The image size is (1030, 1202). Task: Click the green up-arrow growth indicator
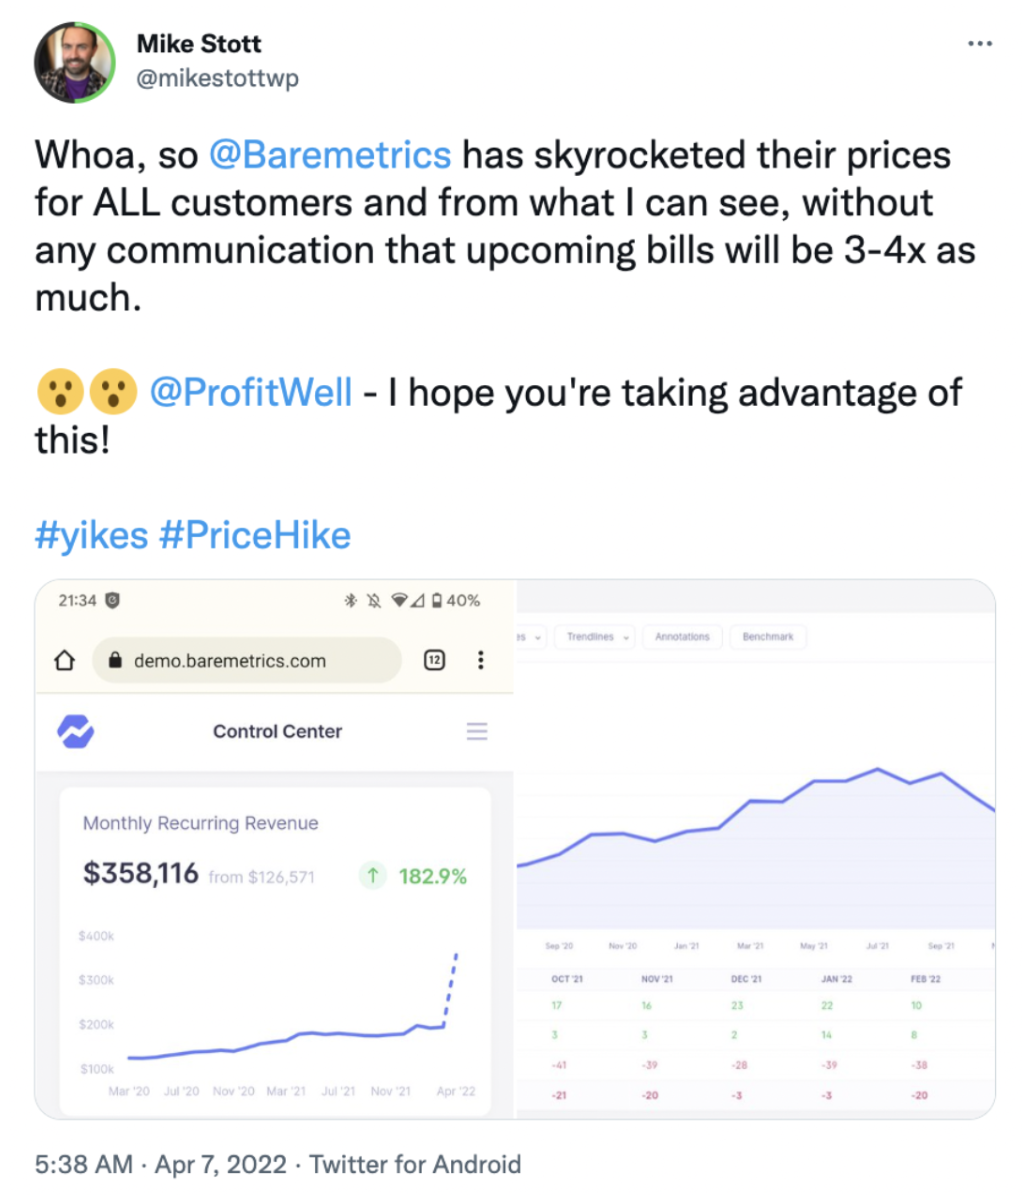tap(372, 876)
